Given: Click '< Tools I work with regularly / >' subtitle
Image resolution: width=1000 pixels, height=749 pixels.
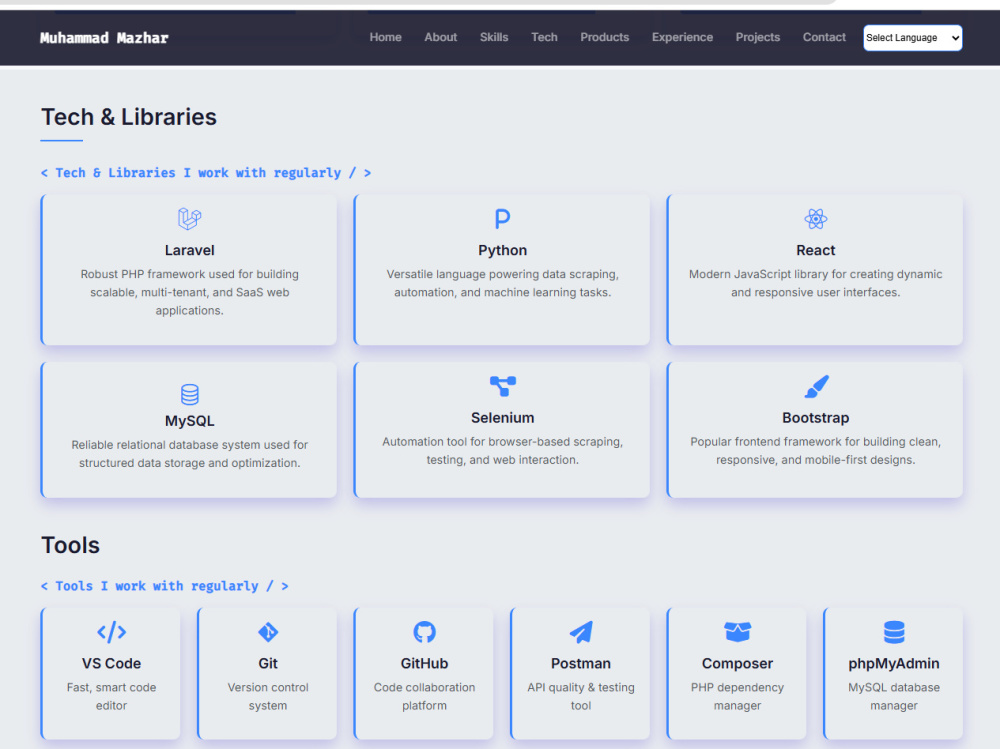Looking at the screenshot, I should (165, 586).
